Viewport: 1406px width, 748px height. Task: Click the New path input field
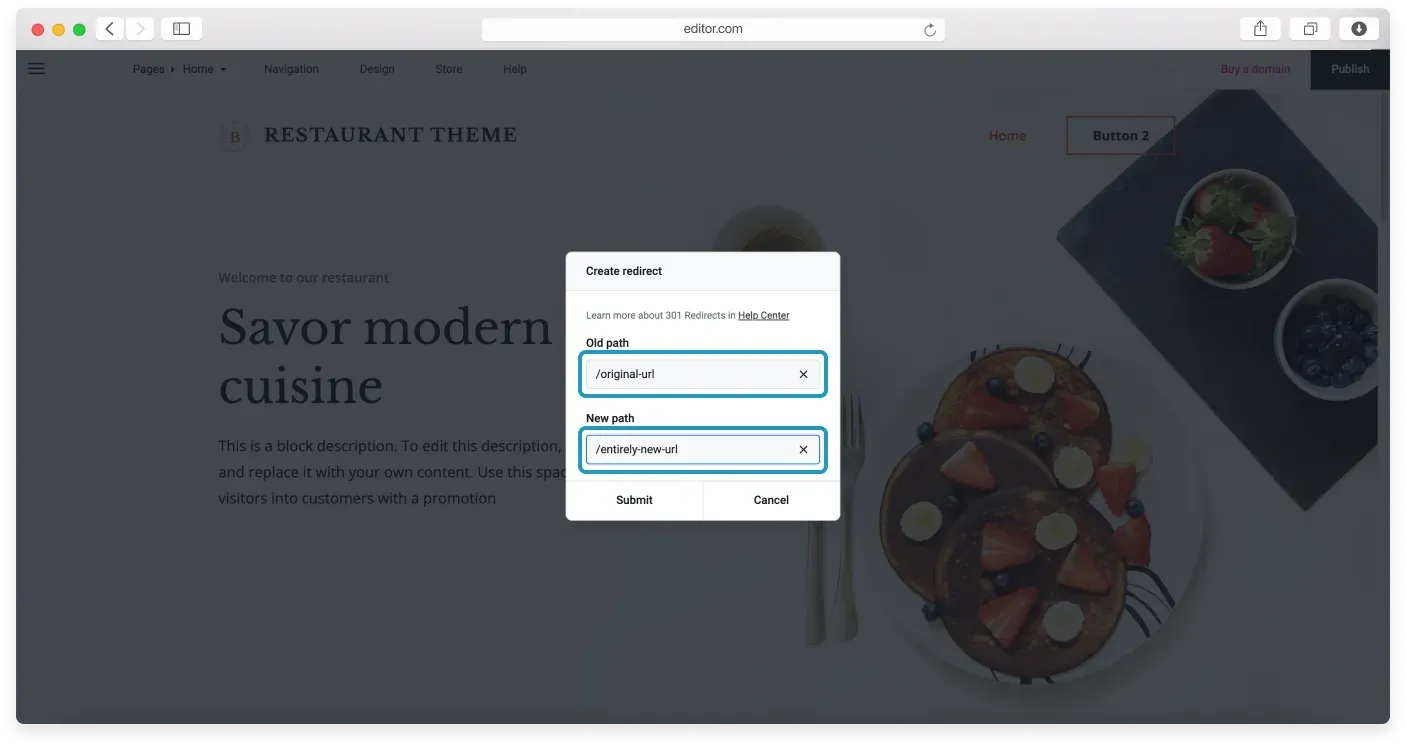click(703, 450)
